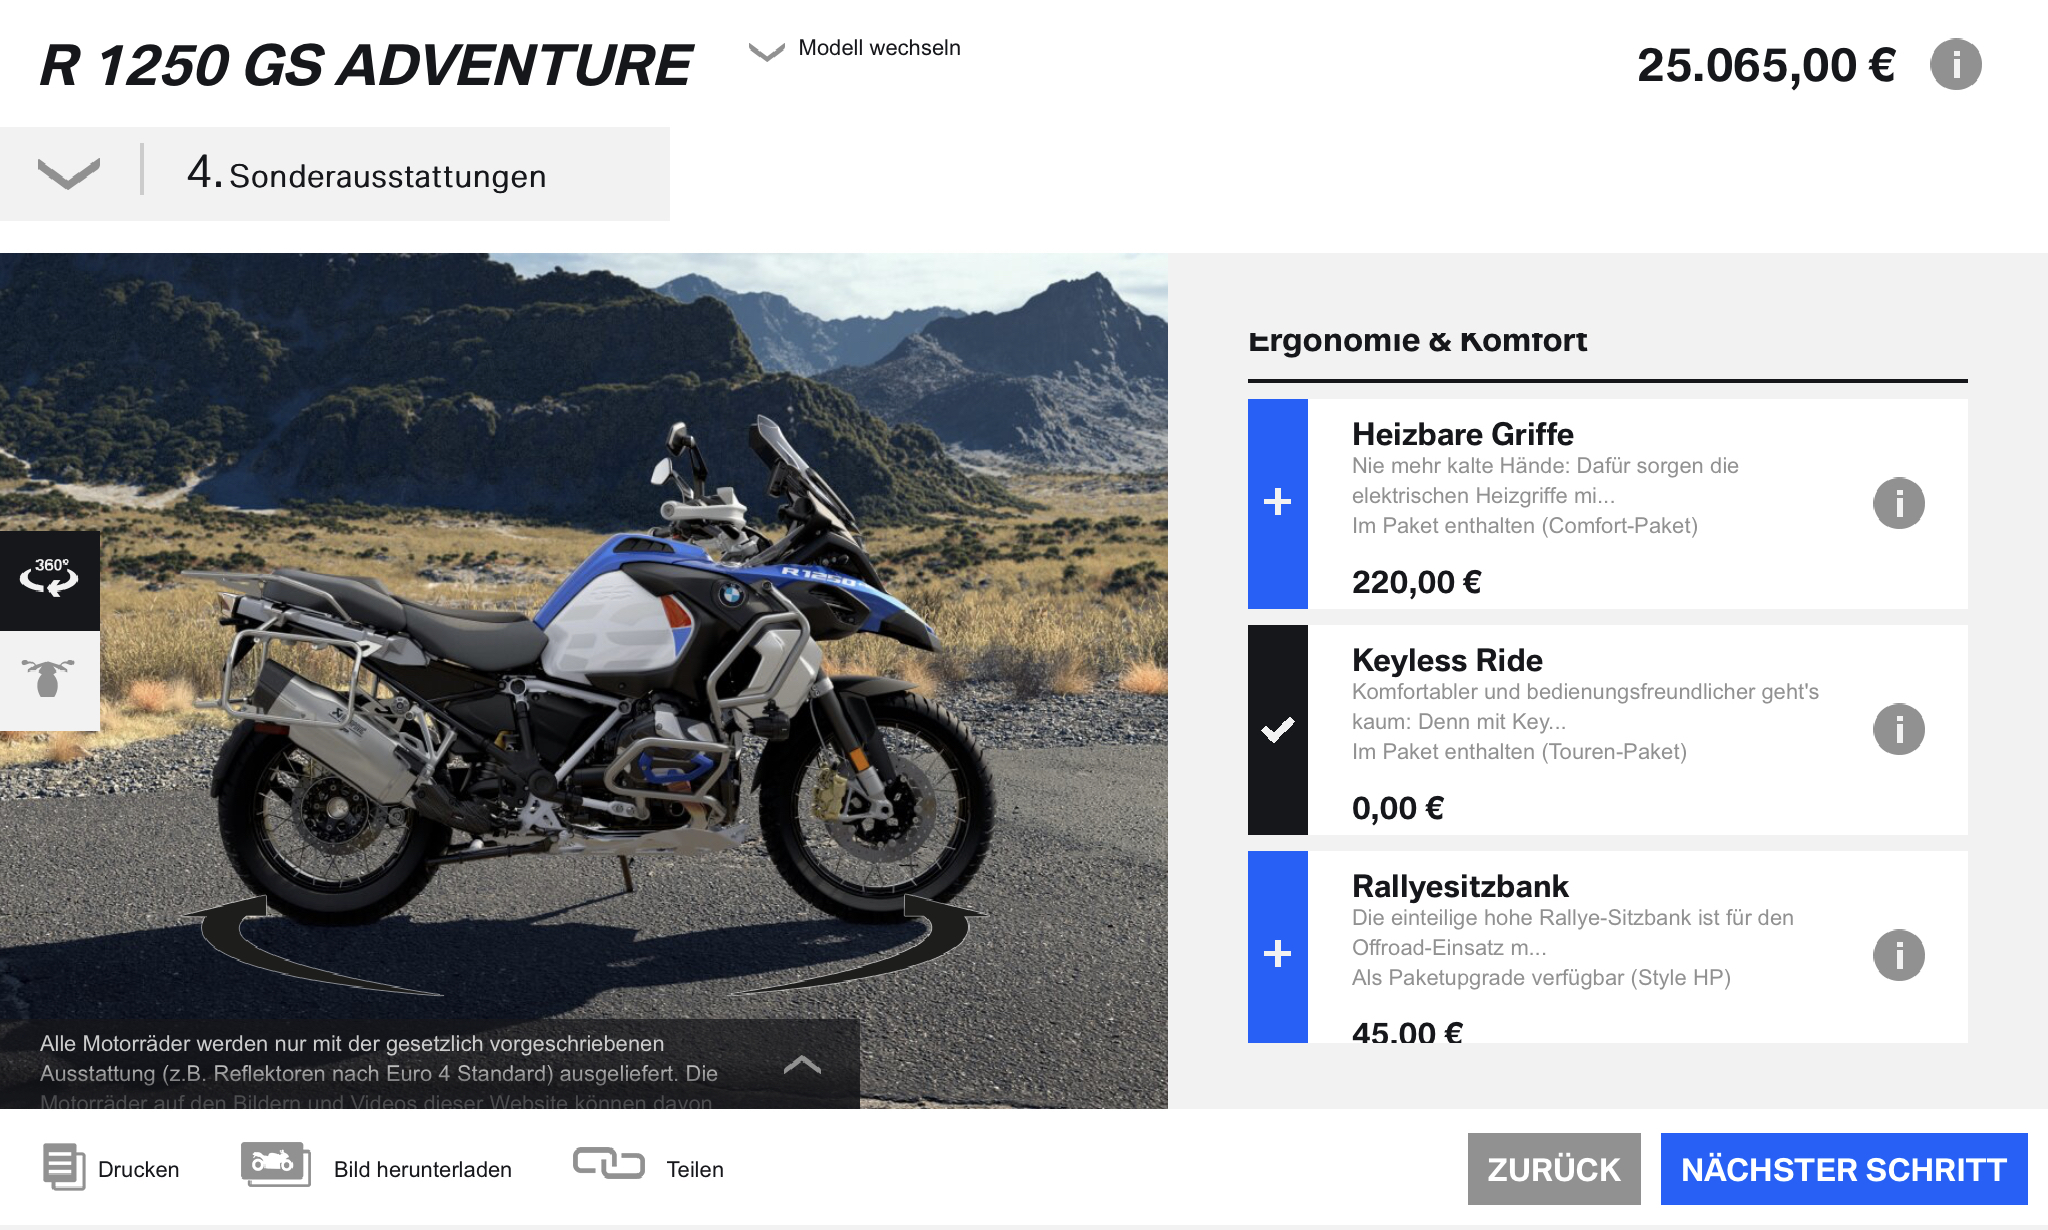The height and width of the screenshot is (1230, 2048).
Task: Show info for Rallyesitzbank
Action: [1898, 955]
